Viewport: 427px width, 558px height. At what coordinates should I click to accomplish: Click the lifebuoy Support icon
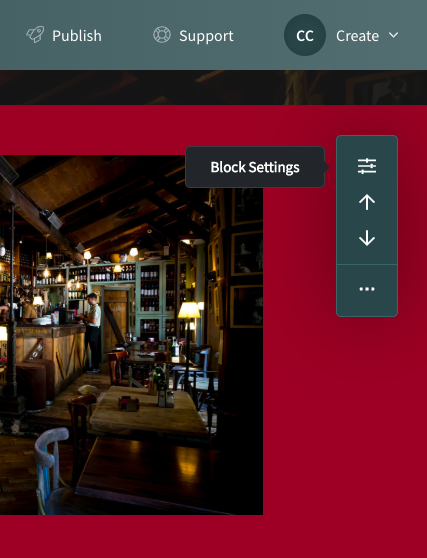162,35
